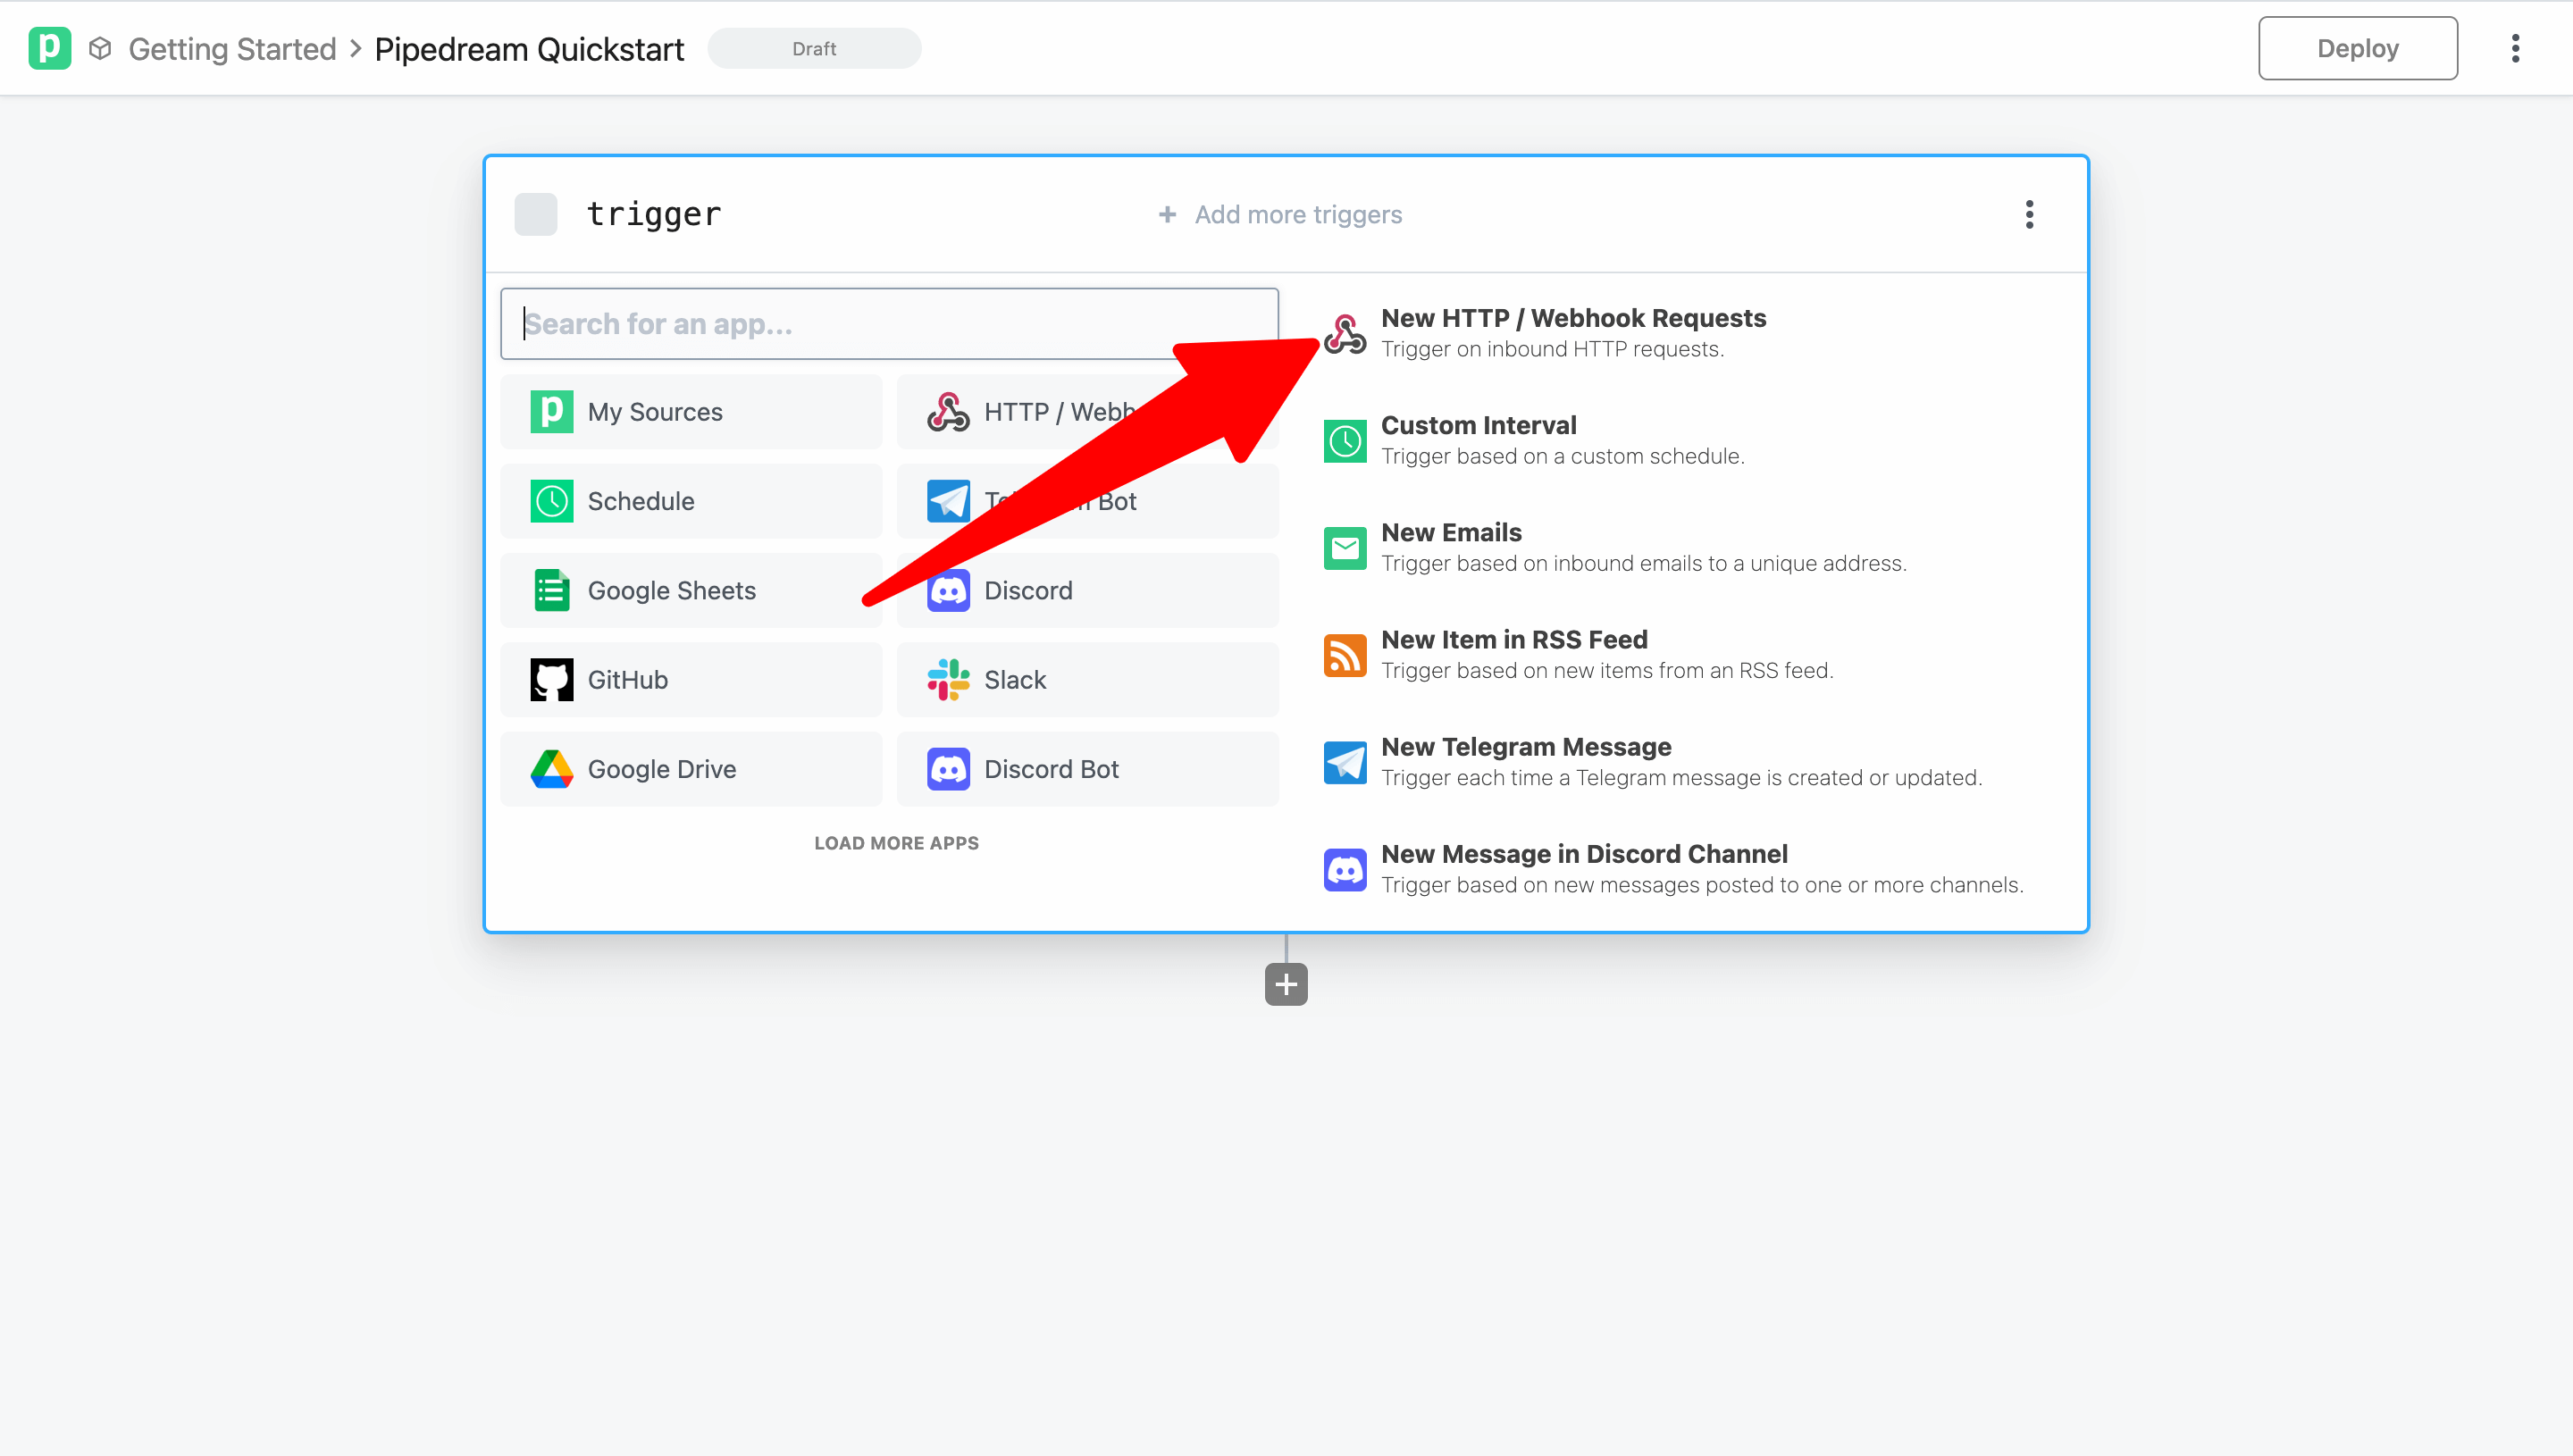Select the Discord app icon
This screenshot has height=1456, width=2573.
[x=947, y=590]
